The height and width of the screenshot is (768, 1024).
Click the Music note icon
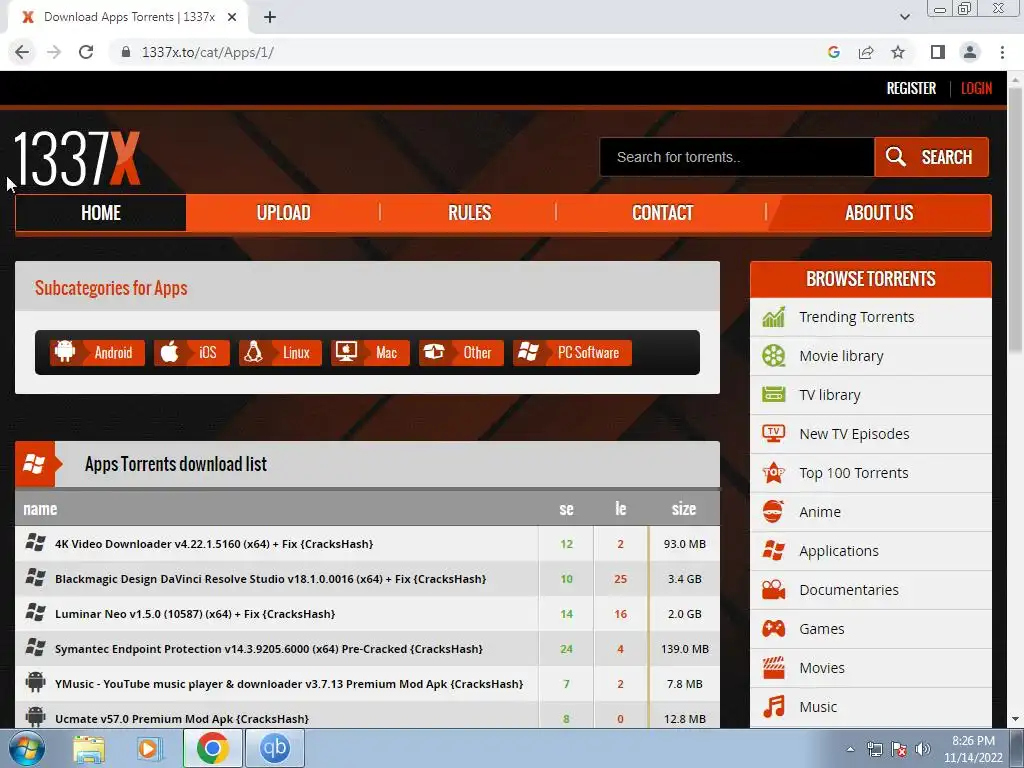[x=773, y=707]
